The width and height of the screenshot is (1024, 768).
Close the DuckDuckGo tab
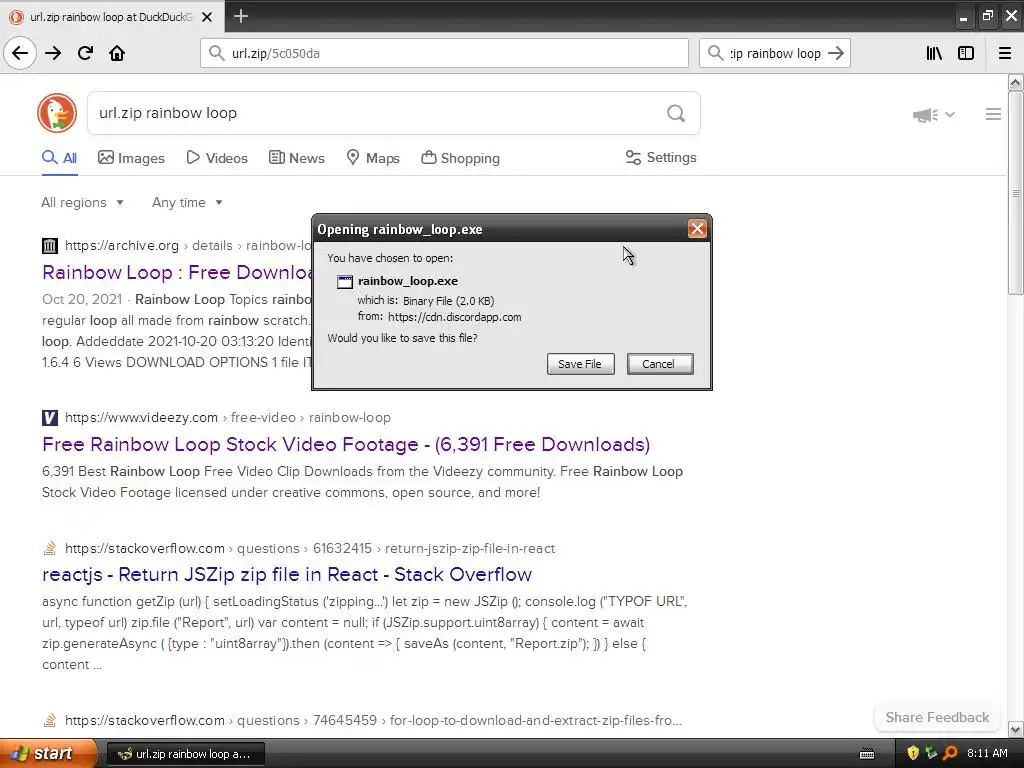point(207,17)
